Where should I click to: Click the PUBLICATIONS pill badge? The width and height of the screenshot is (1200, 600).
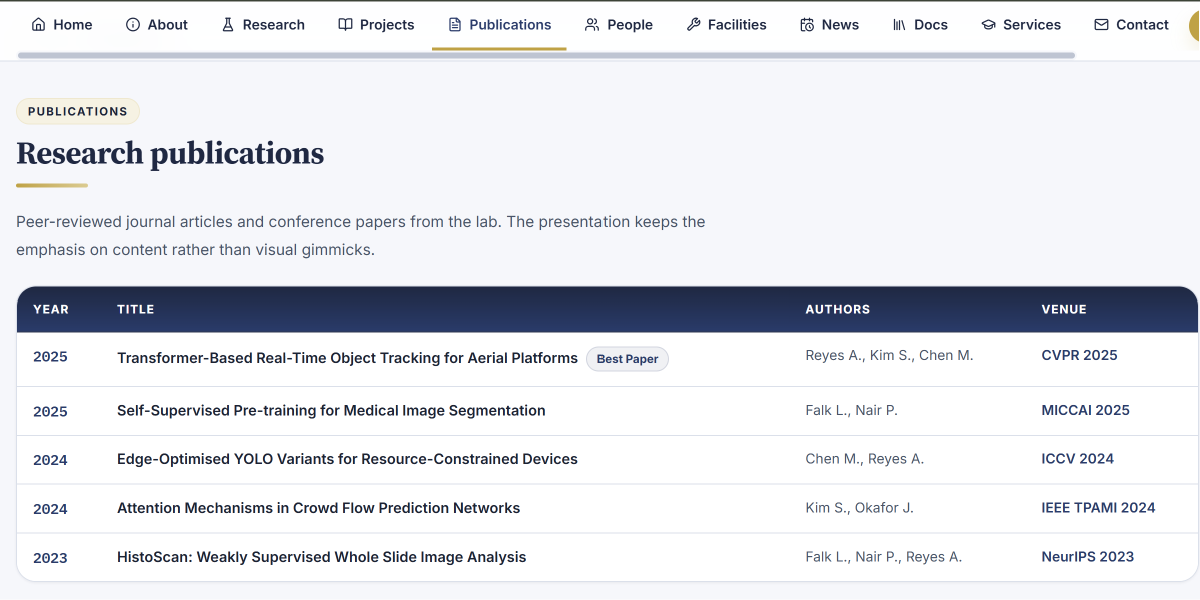tap(78, 111)
